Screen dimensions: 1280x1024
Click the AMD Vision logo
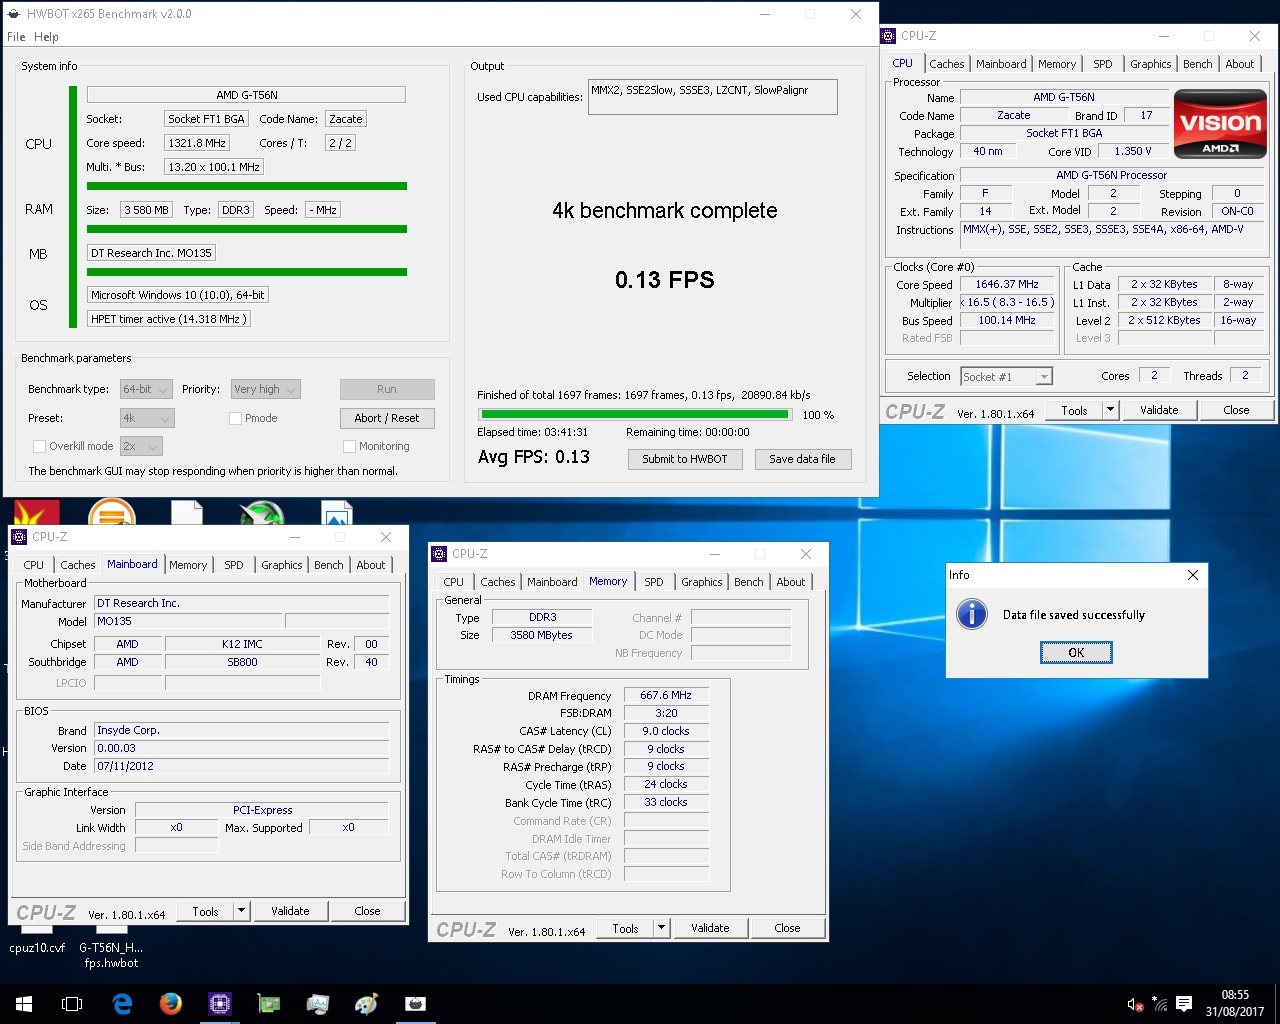point(1220,124)
